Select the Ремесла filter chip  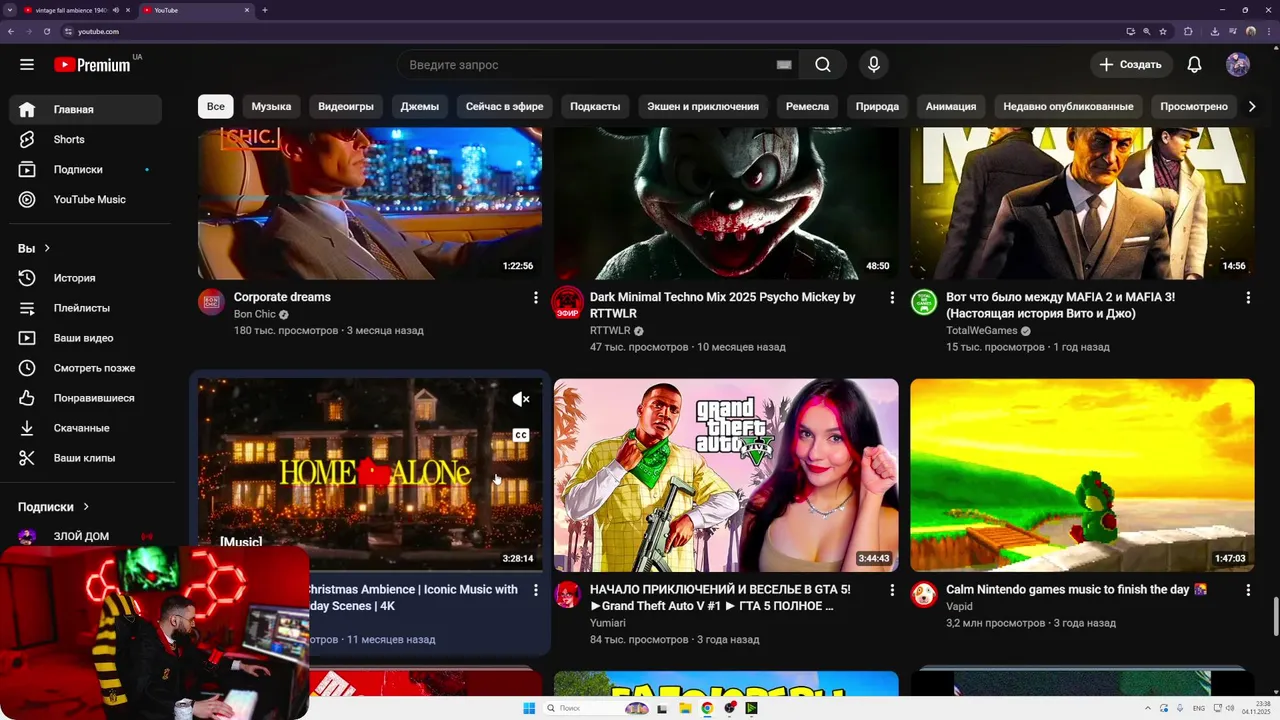(x=807, y=106)
